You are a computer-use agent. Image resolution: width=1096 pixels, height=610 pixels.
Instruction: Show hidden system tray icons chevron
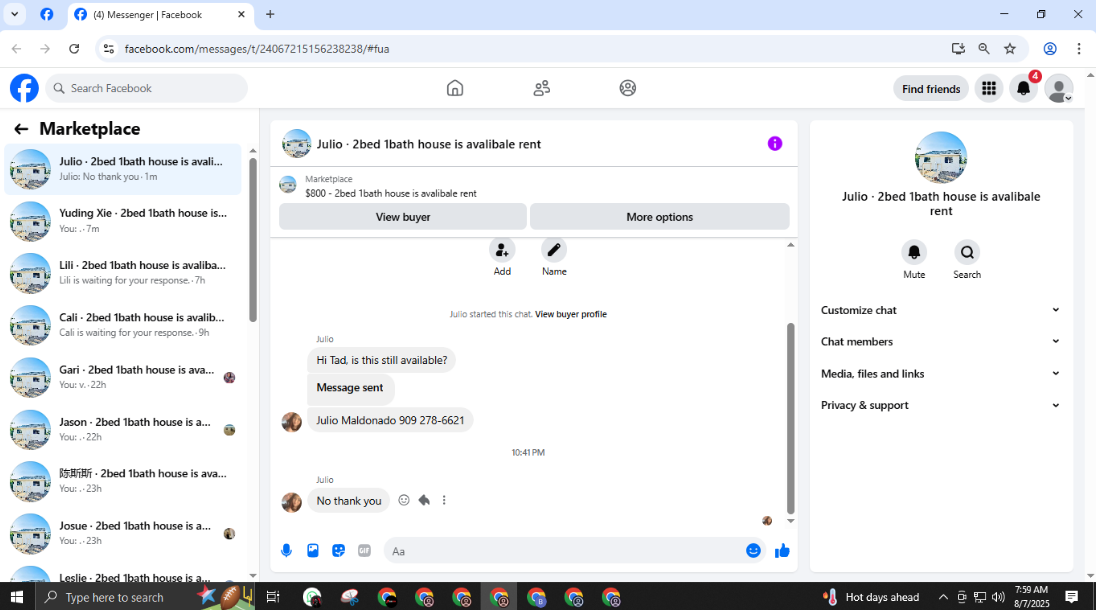click(943, 597)
